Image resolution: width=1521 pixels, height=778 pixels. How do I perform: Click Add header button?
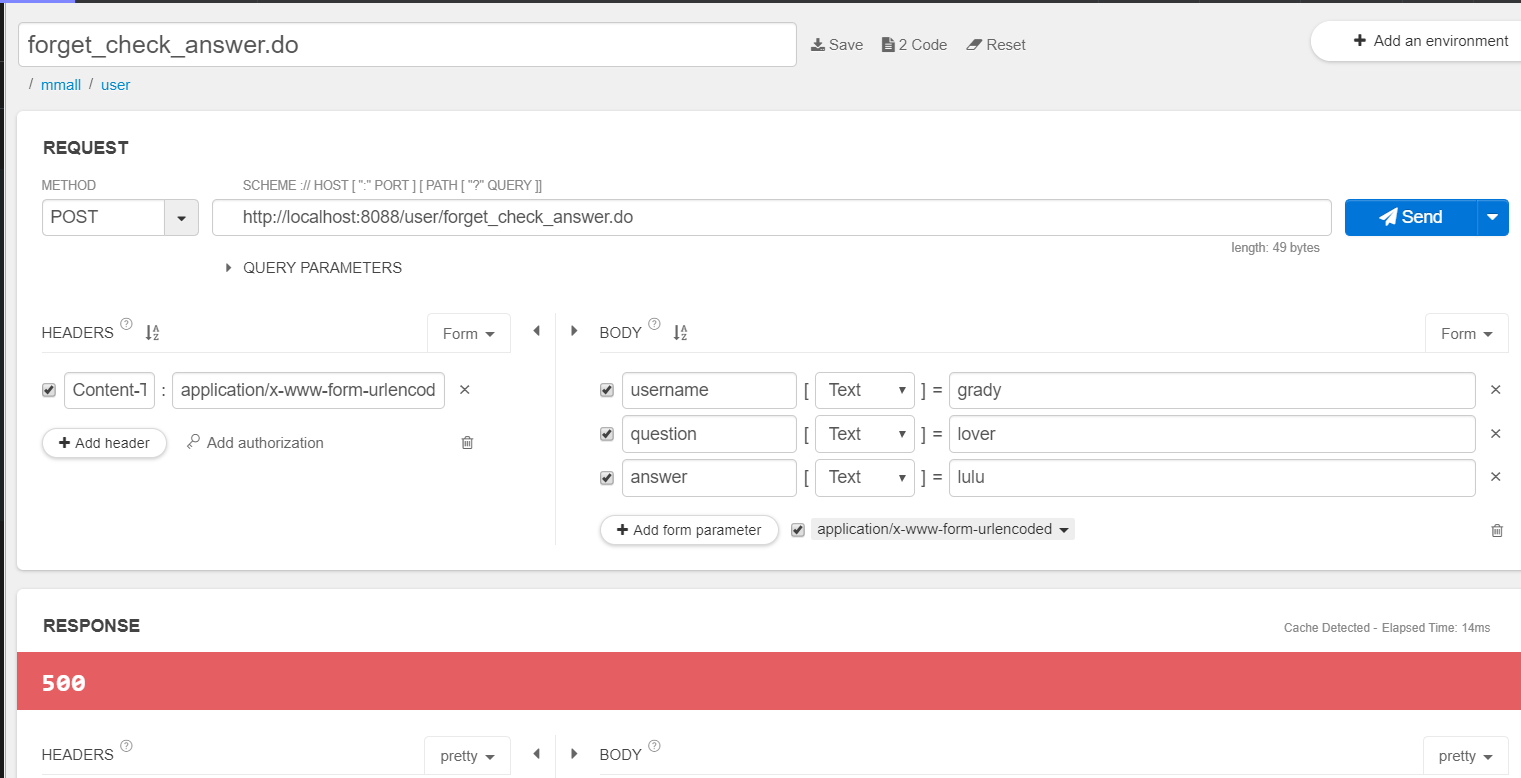point(104,443)
